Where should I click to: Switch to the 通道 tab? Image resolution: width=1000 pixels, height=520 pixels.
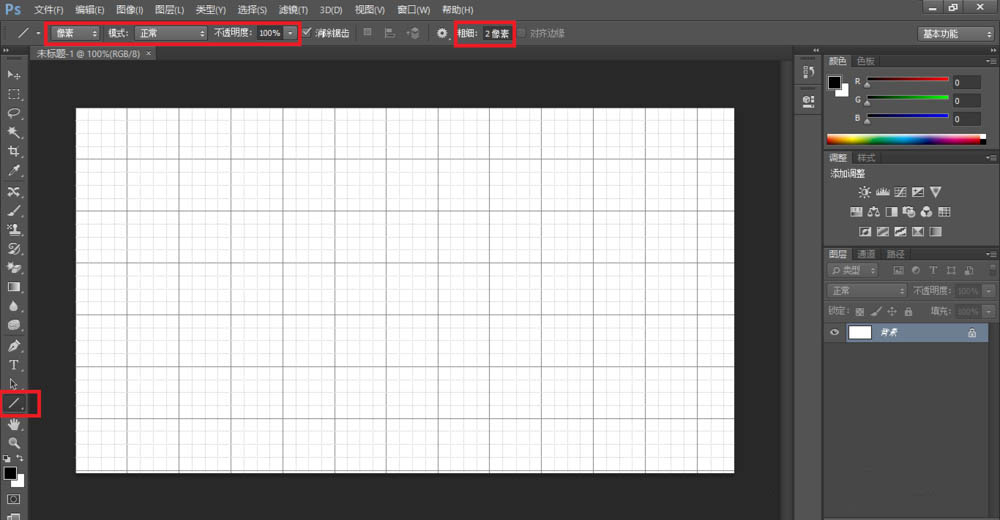(x=866, y=254)
